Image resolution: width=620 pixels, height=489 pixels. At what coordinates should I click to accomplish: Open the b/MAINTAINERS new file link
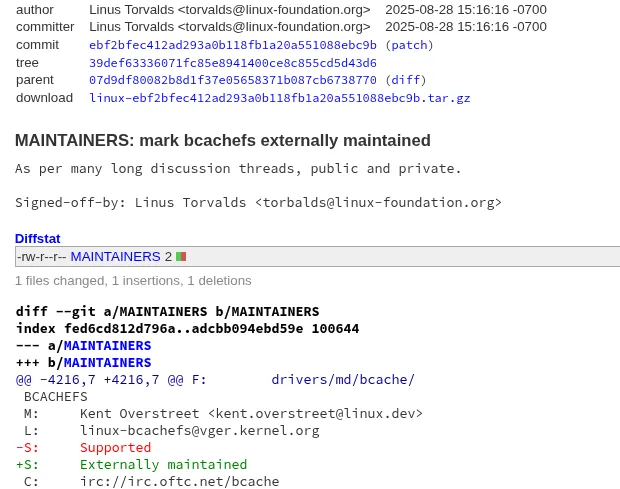tap(107, 363)
